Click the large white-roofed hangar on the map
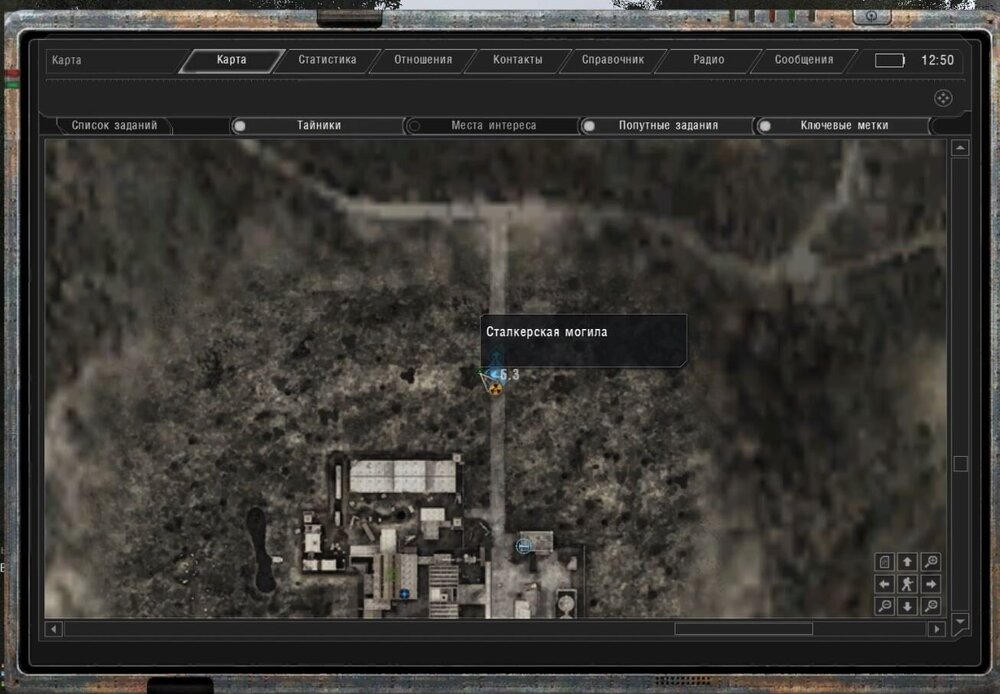1000x694 pixels. point(402,476)
